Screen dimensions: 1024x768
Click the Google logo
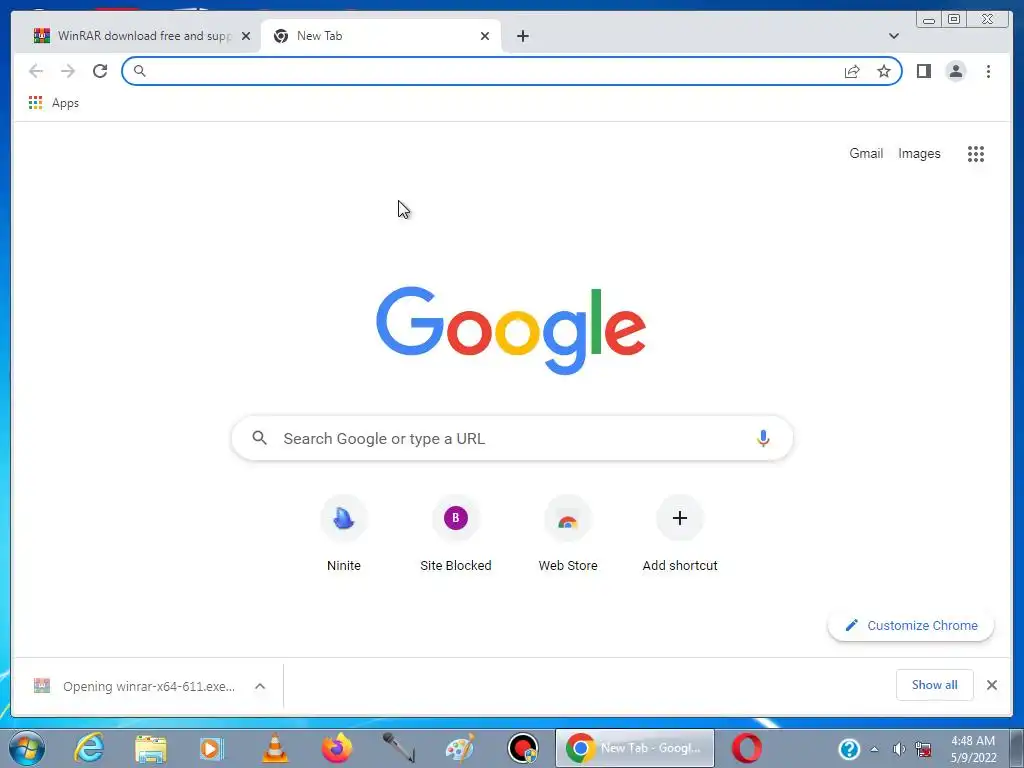point(511,330)
